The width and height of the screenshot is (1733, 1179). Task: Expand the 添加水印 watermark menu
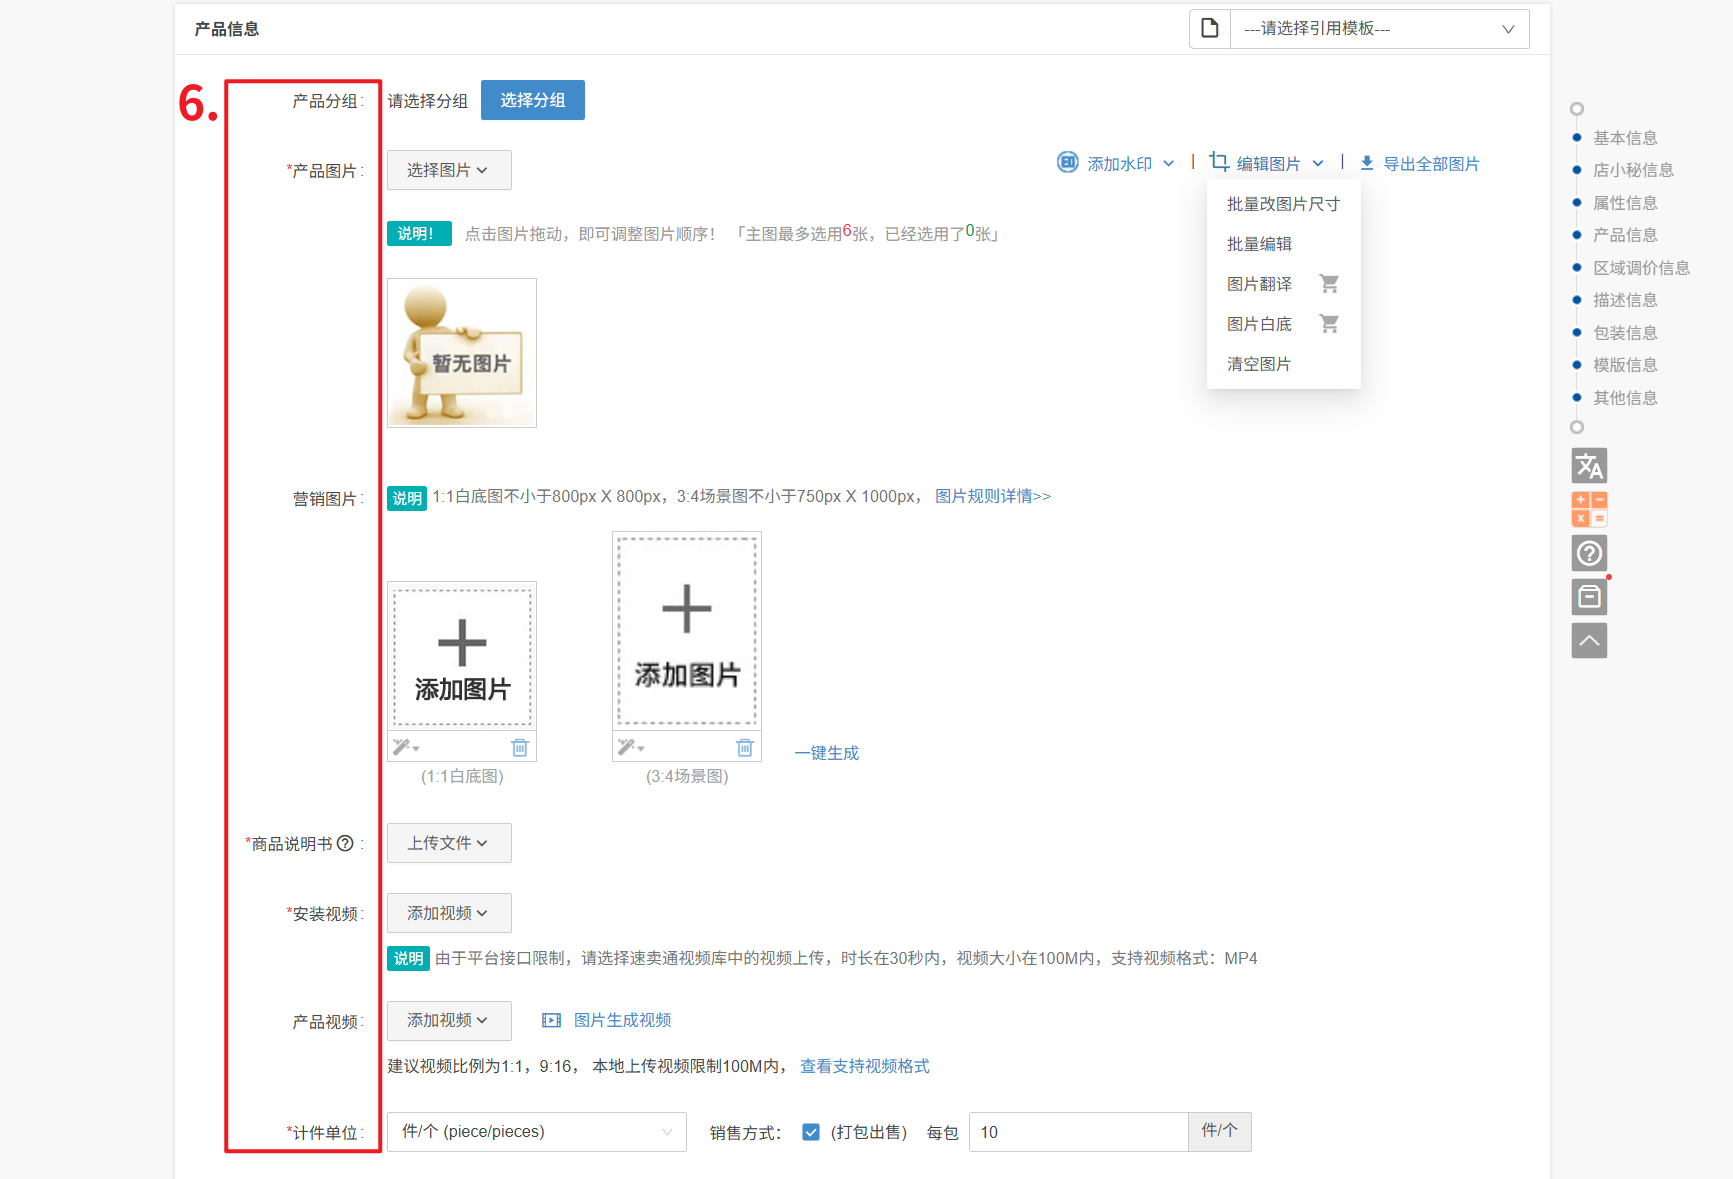[1117, 163]
